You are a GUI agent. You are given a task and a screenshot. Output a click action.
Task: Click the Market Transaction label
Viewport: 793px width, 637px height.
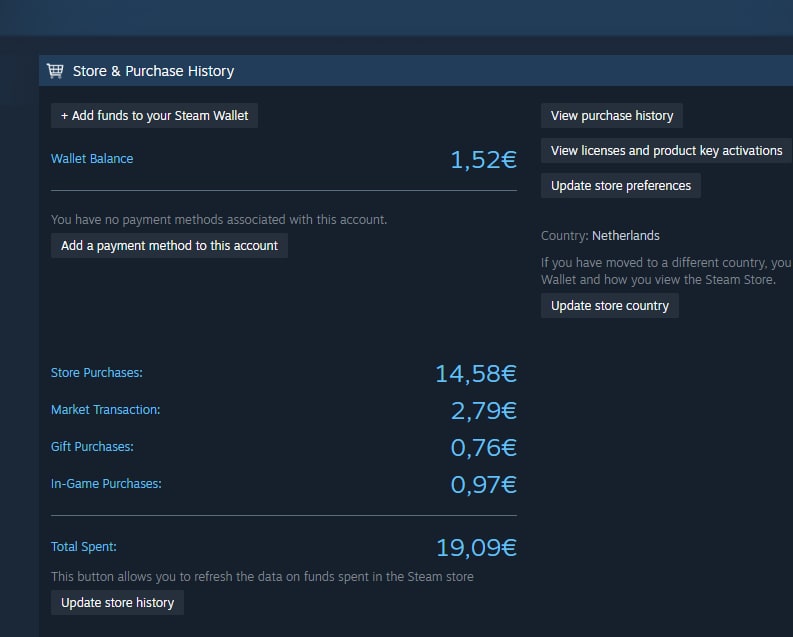[105, 410]
